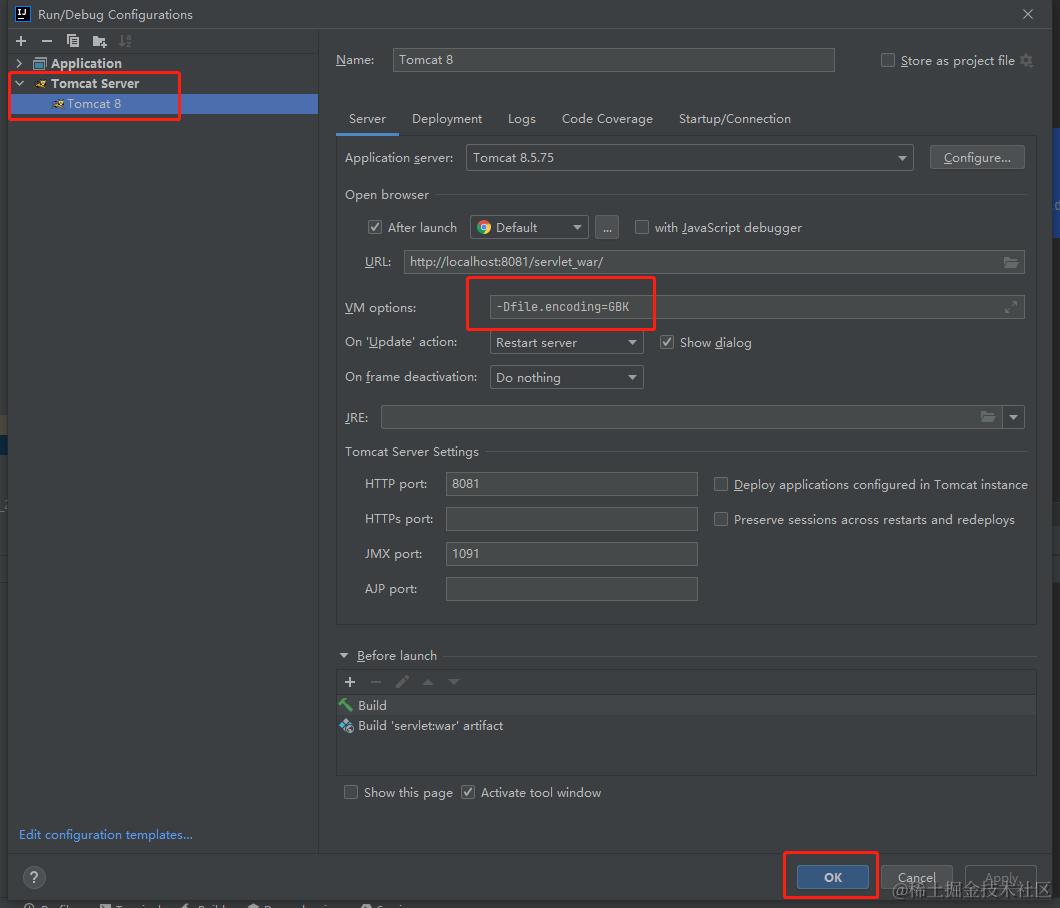
Task: Click the Configure... button
Action: point(977,158)
